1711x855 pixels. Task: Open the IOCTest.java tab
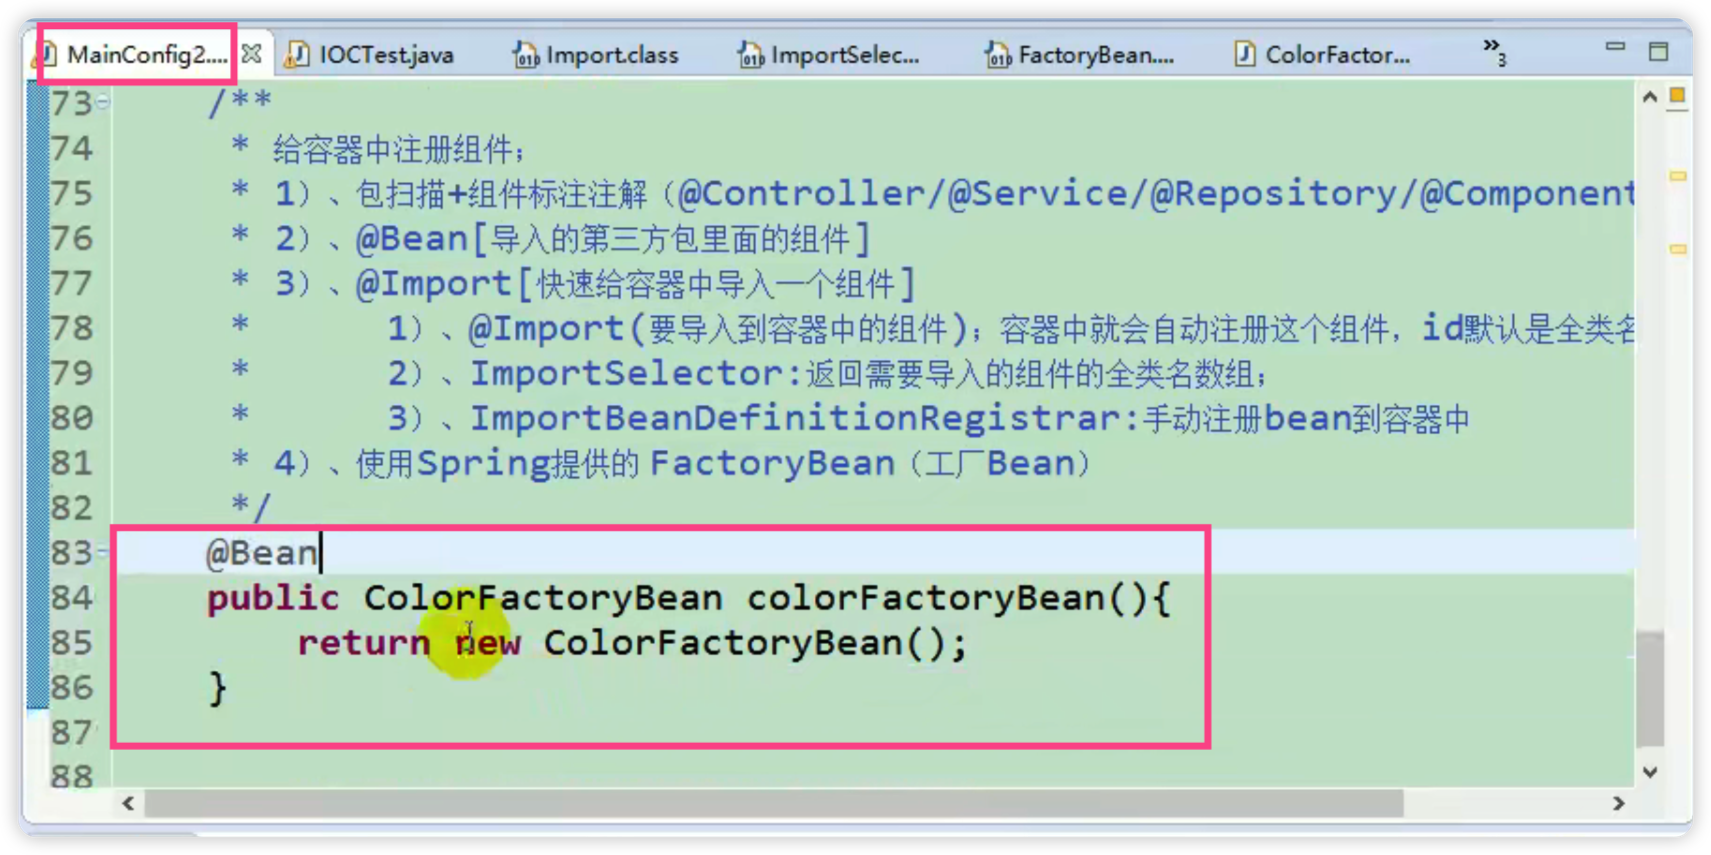pos(386,55)
